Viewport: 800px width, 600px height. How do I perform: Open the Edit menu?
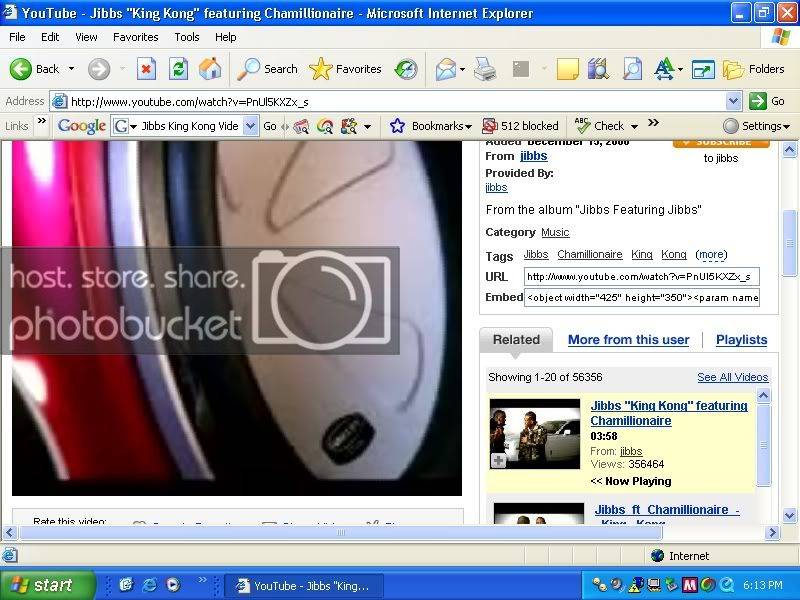49,37
